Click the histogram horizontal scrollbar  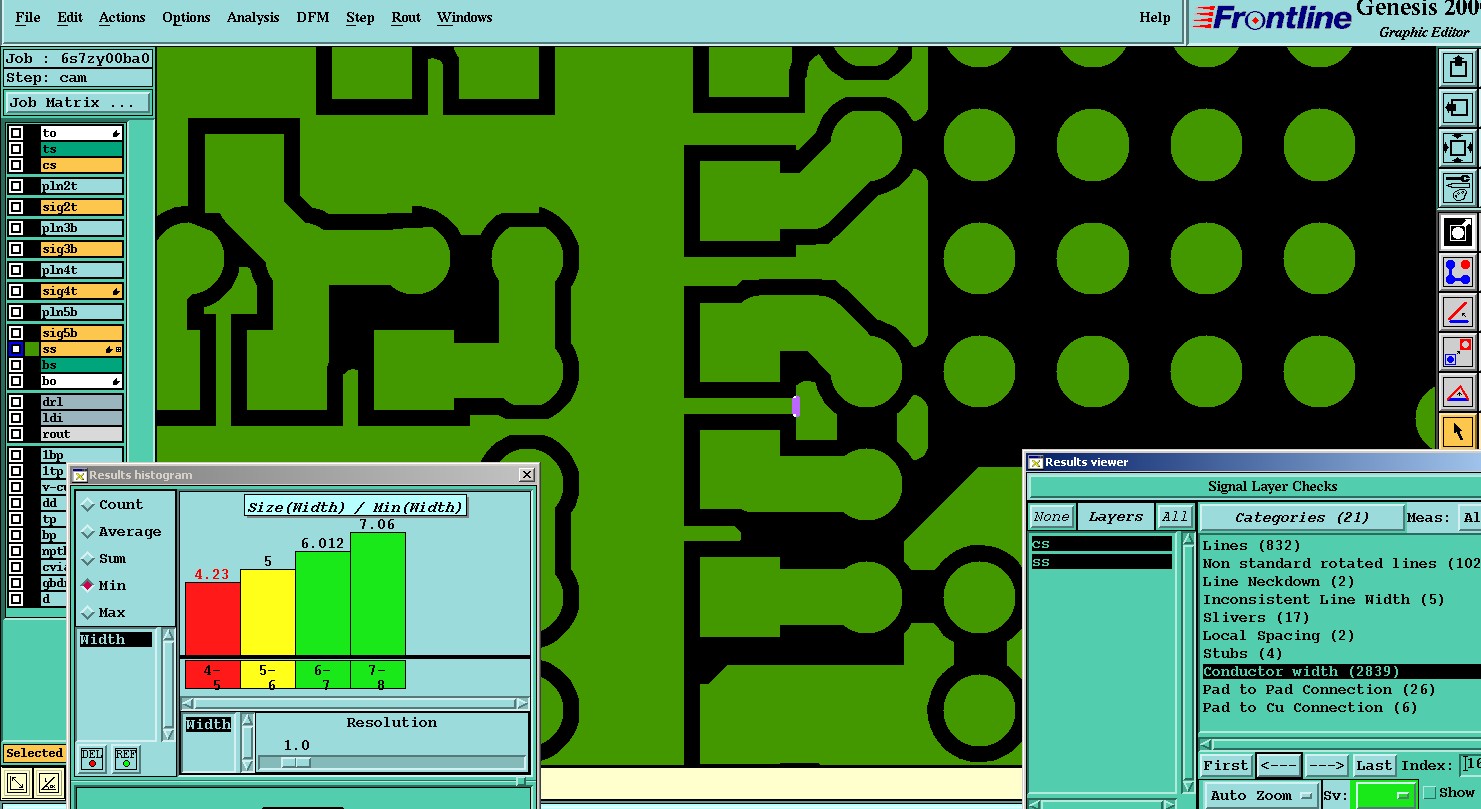coord(355,703)
